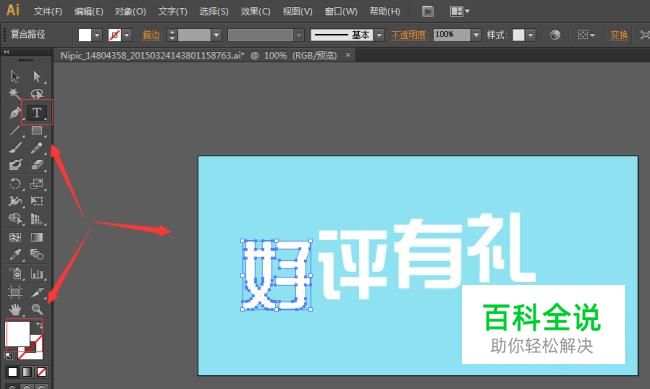Select the Eraser tool

[36, 165]
